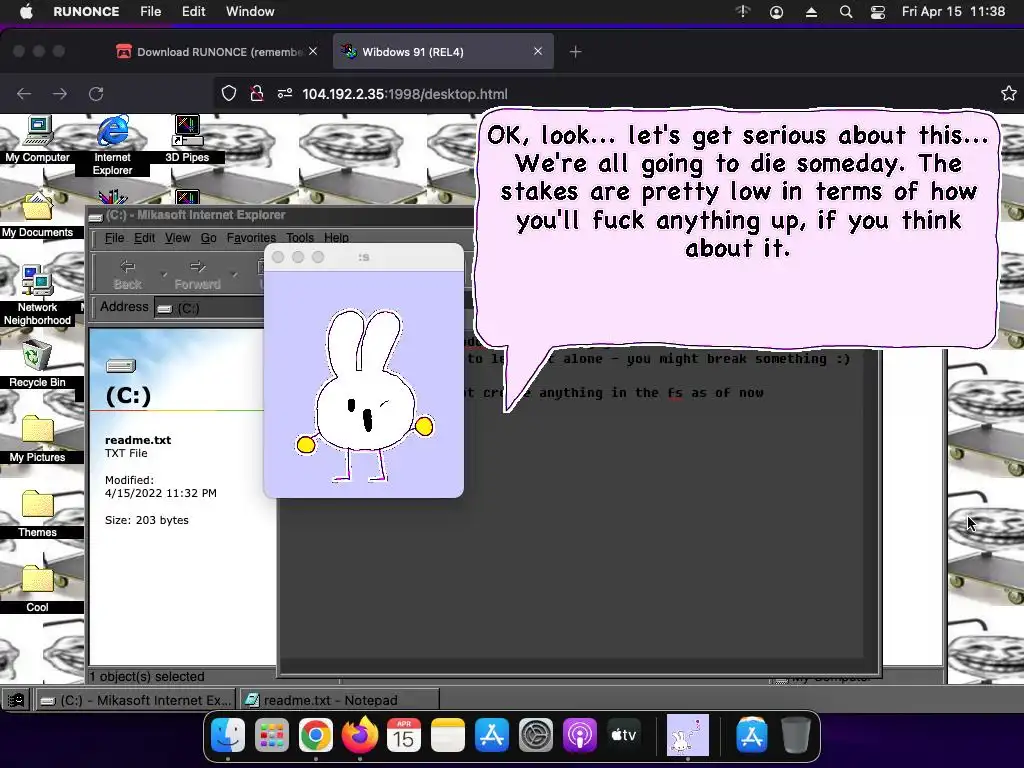Viewport: 1024px width, 768px height.
Task: Open the Network Neighborhood desktop icon
Action: [x=37, y=295]
